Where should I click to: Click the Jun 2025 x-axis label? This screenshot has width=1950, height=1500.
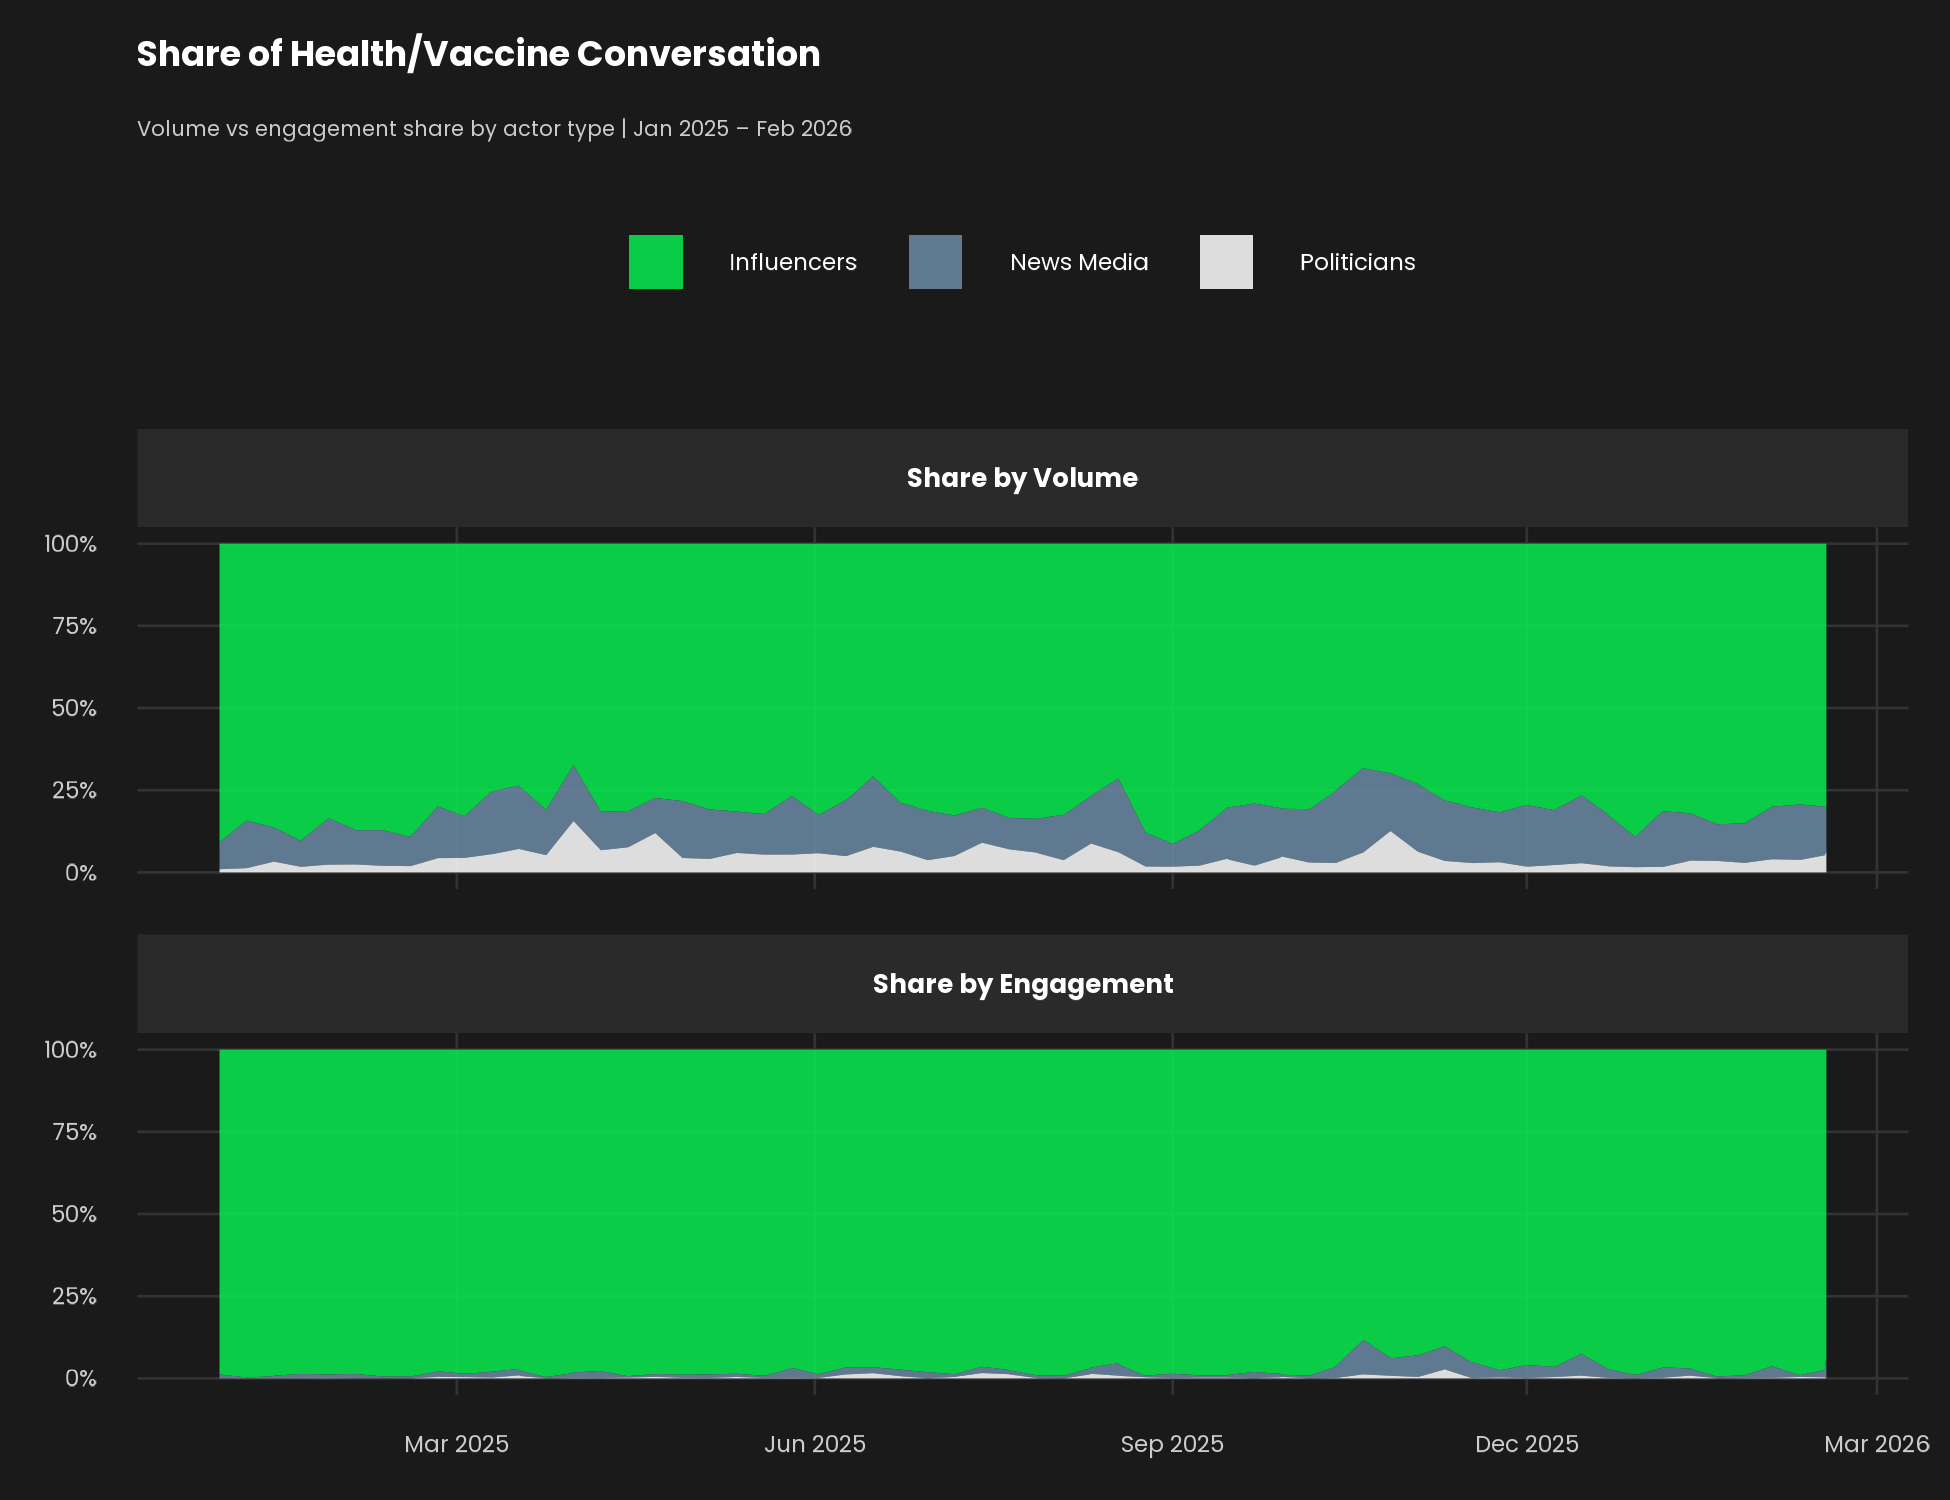[815, 1444]
